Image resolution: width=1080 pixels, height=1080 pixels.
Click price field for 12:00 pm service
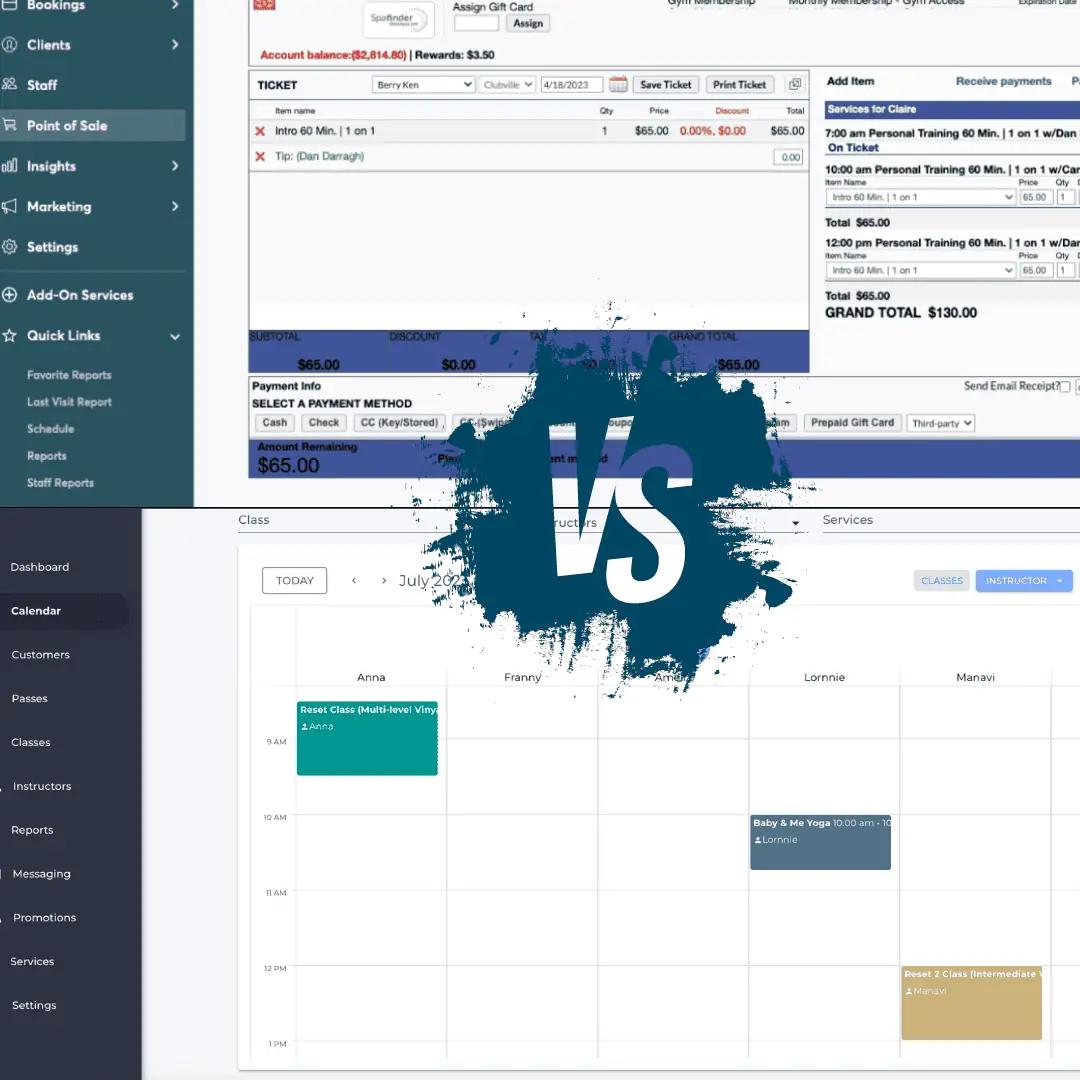(1035, 270)
